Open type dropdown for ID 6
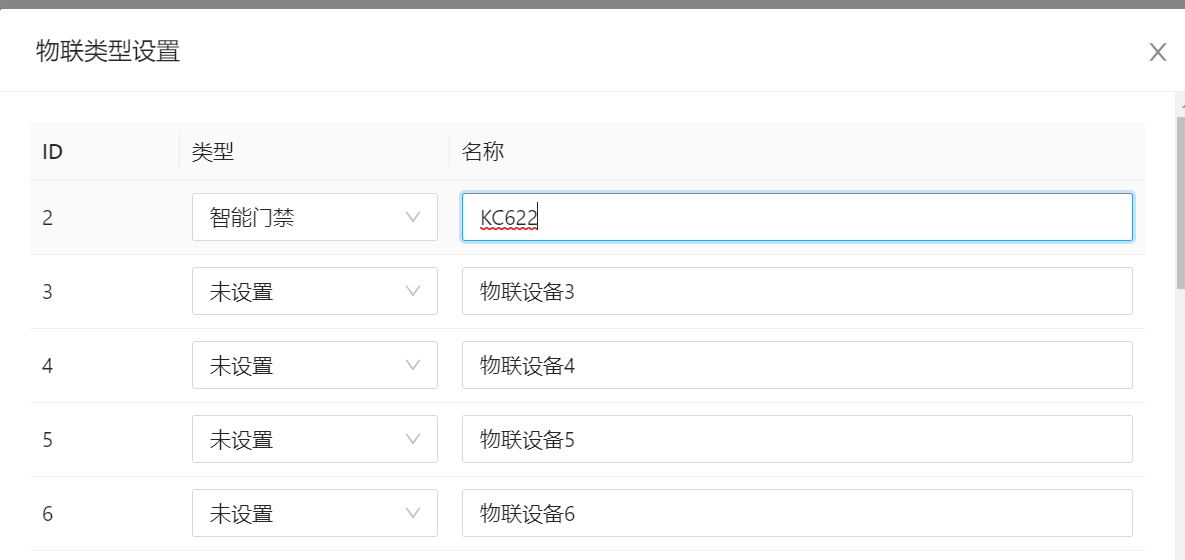 (x=314, y=513)
